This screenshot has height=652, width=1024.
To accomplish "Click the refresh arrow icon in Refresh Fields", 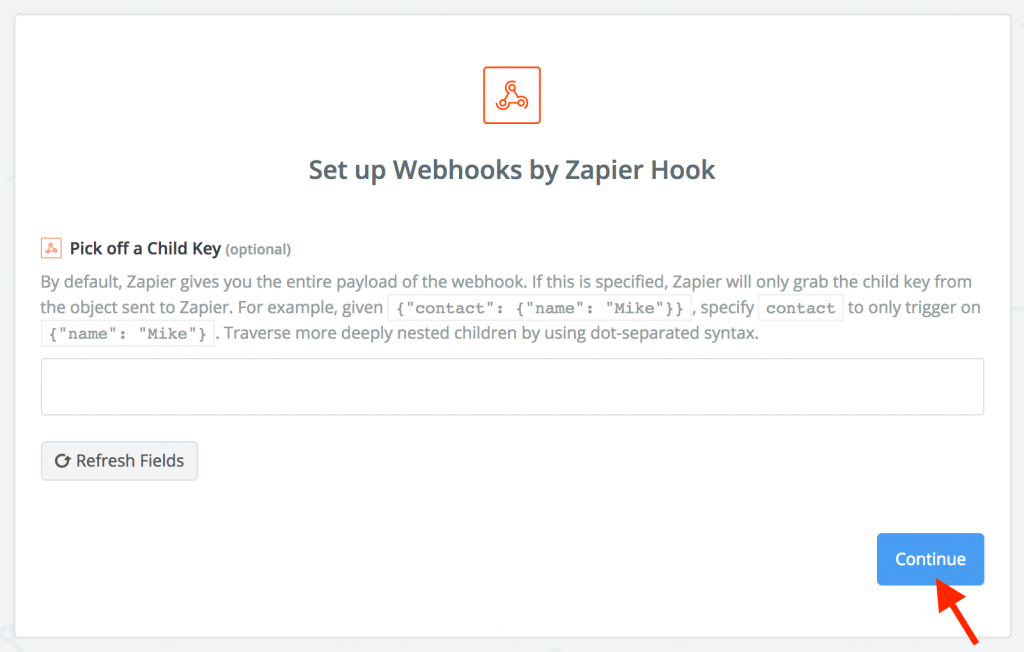I will pyautogui.click(x=62, y=461).
